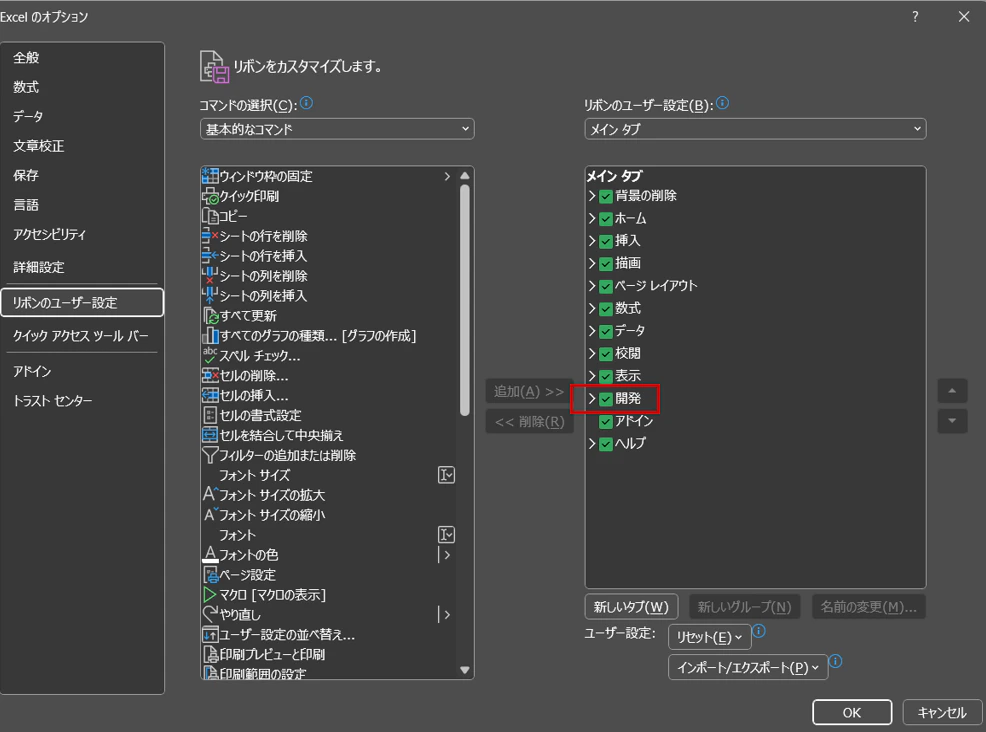The height and width of the screenshot is (732, 986).
Task: Click the すべてのグラフの種類 chart icon
Action: click(x=210, y=336)
